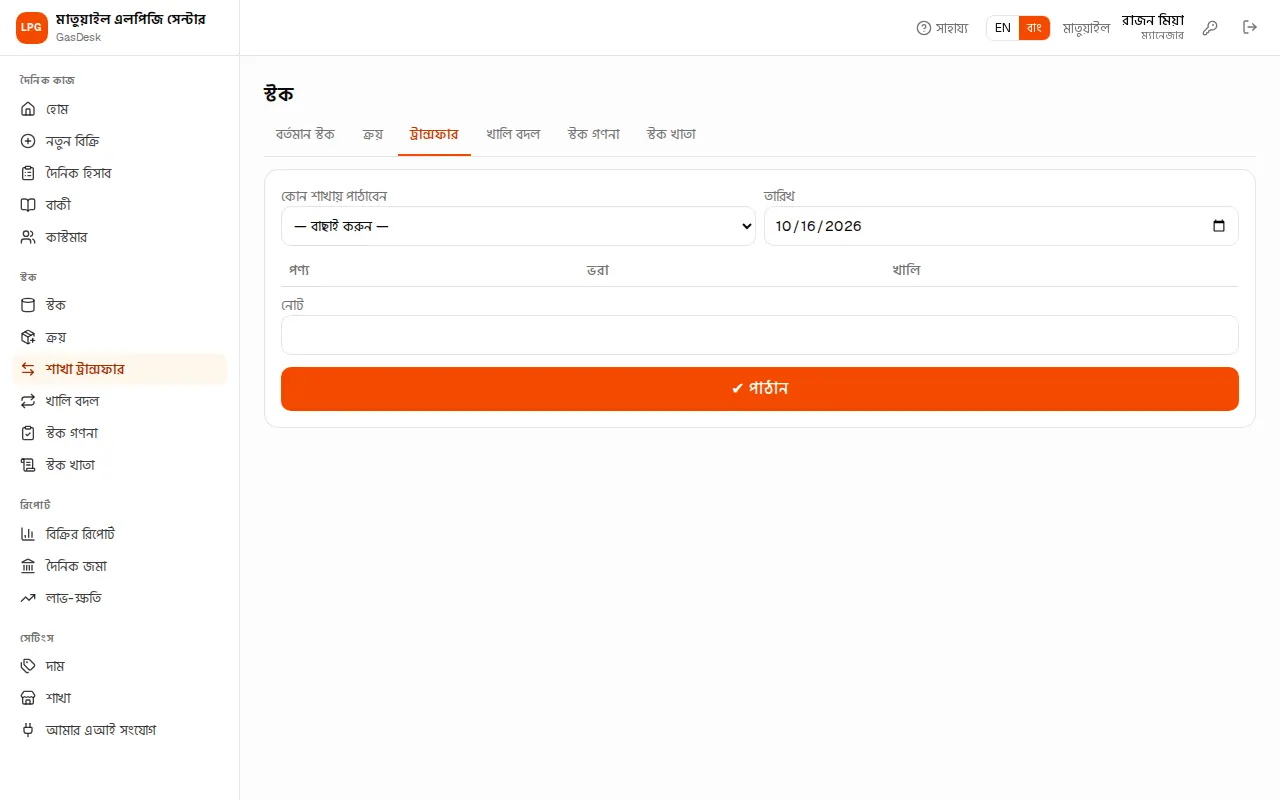1280x800 pixels.
Task: Open খালি বদল in sidebar
Action: click(120, 401)
